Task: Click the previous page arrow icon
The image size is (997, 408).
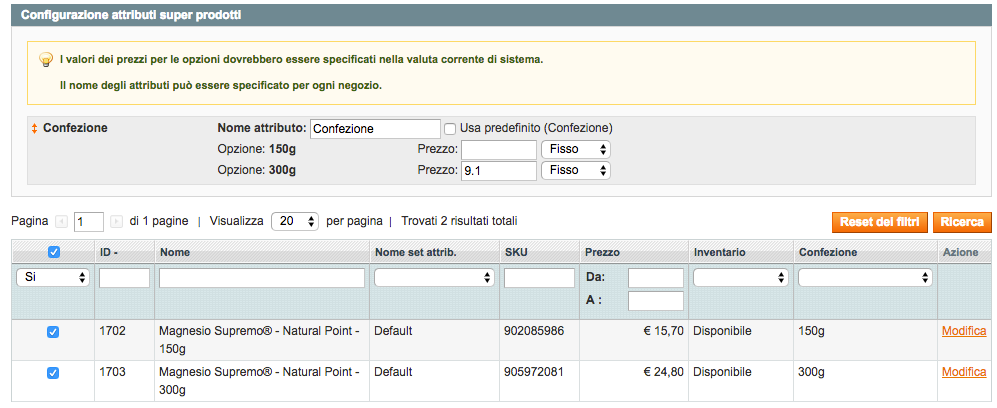Action: (x=61, y=221)
